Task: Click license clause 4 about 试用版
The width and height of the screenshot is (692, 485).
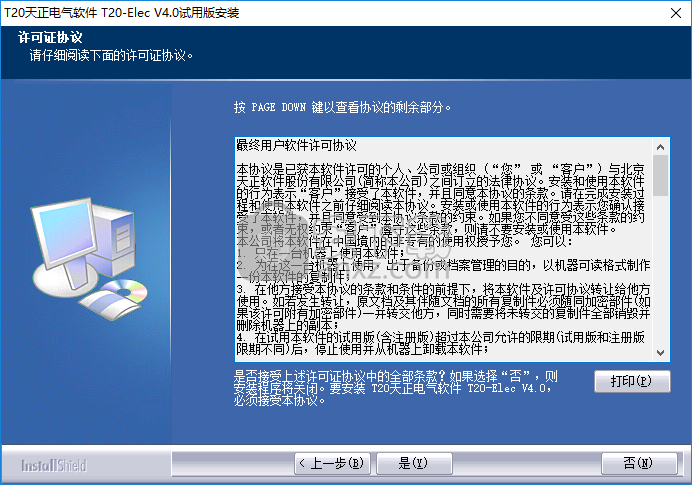Action: [x=441, y=343]
